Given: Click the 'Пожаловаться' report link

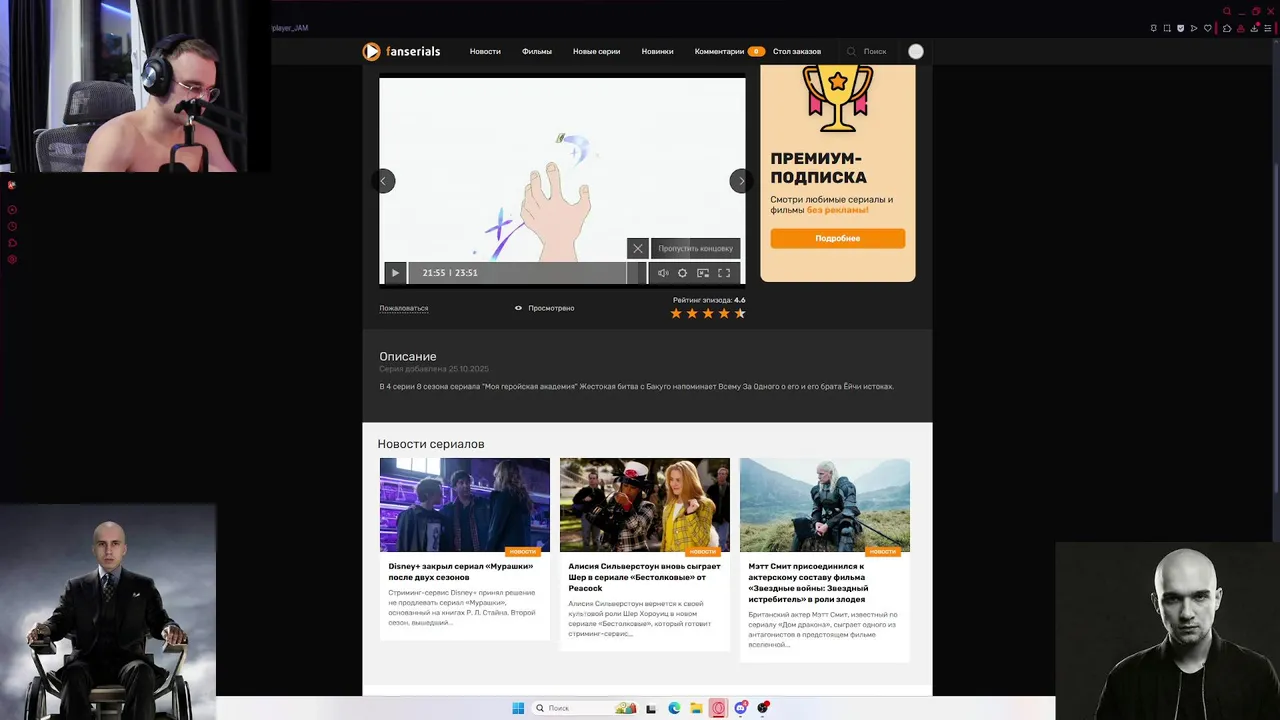Looking at the screenshot, I should [404, 308].
